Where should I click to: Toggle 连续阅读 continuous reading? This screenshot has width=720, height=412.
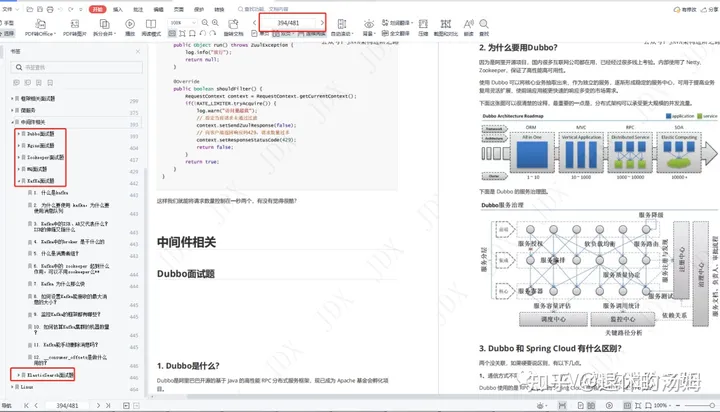click(311, 34)
